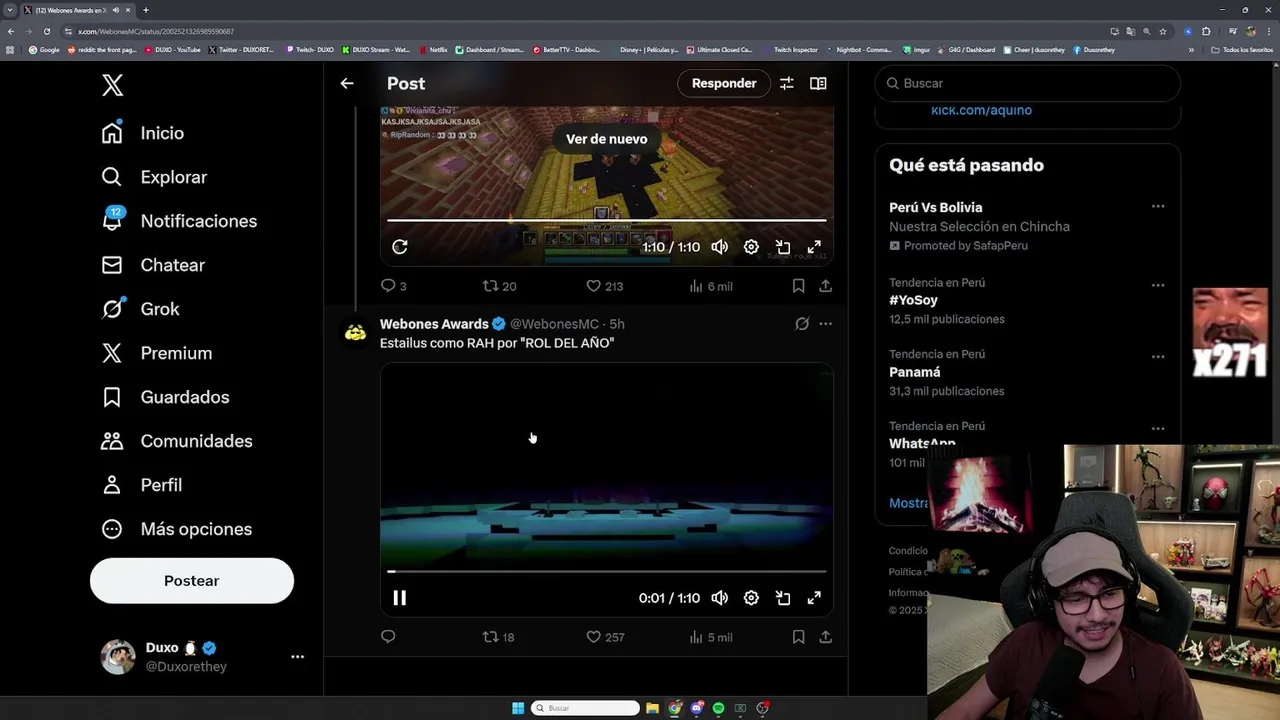
Task: Open @WebonesMC handle link
Action: pyautogui.click(x=554, y=324)
